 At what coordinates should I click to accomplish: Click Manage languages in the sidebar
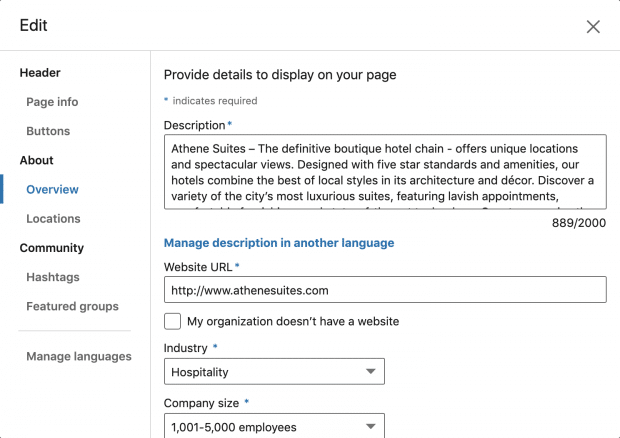point(78,356)
